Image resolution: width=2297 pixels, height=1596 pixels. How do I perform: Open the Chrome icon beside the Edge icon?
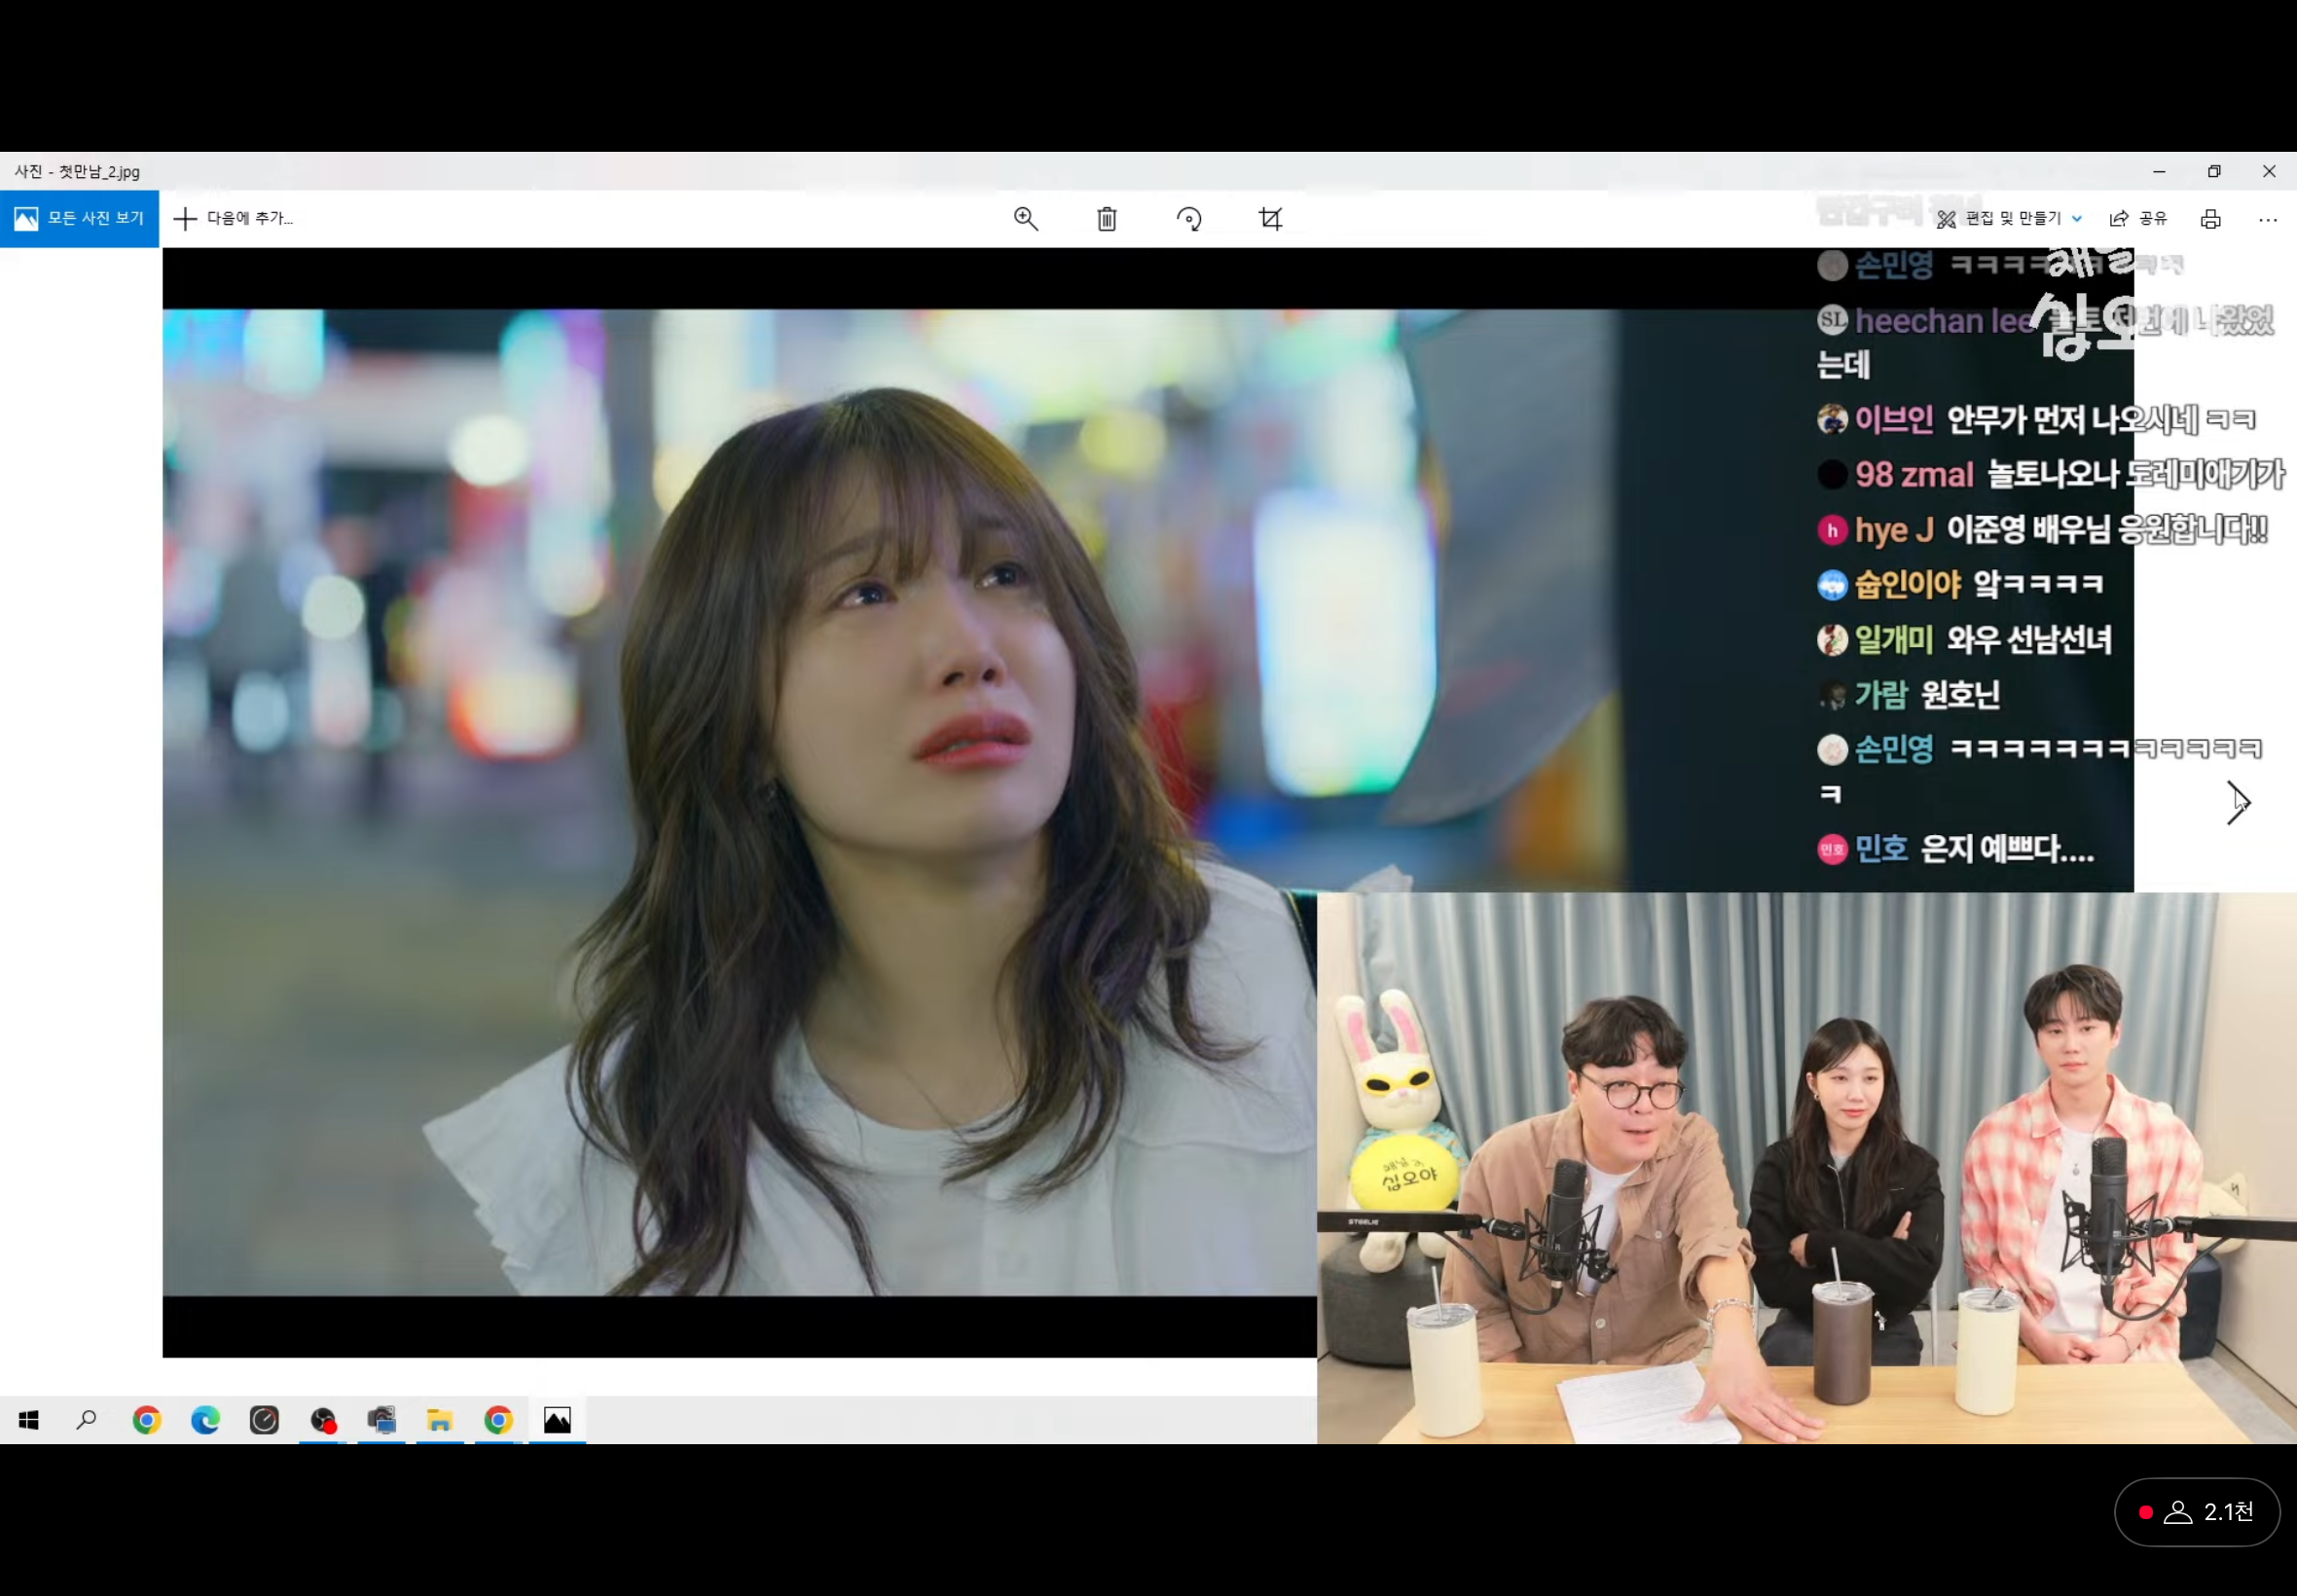point(147,1420)
